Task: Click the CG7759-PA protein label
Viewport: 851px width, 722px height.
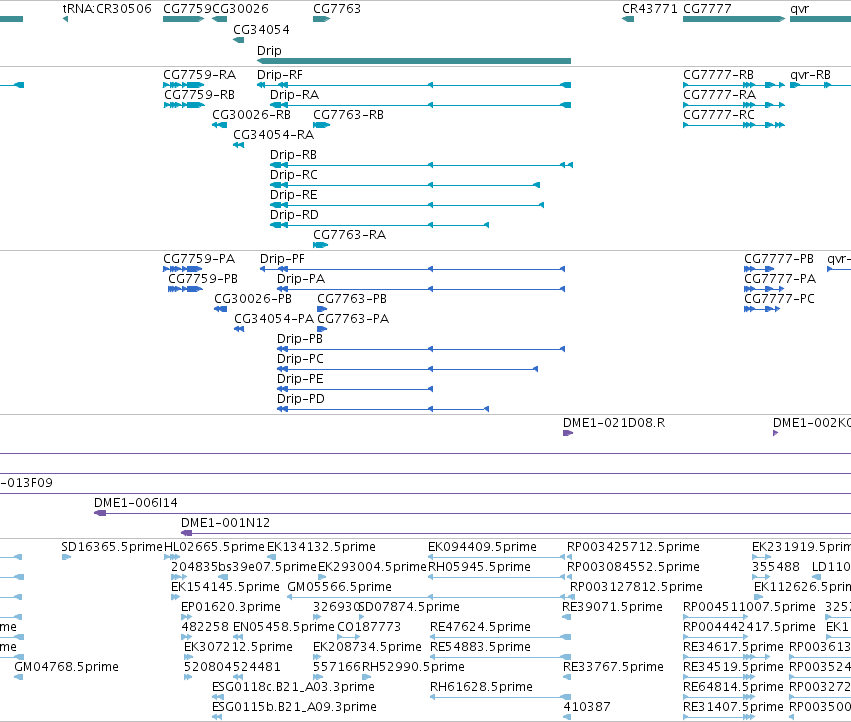Action: click(199, 259)
